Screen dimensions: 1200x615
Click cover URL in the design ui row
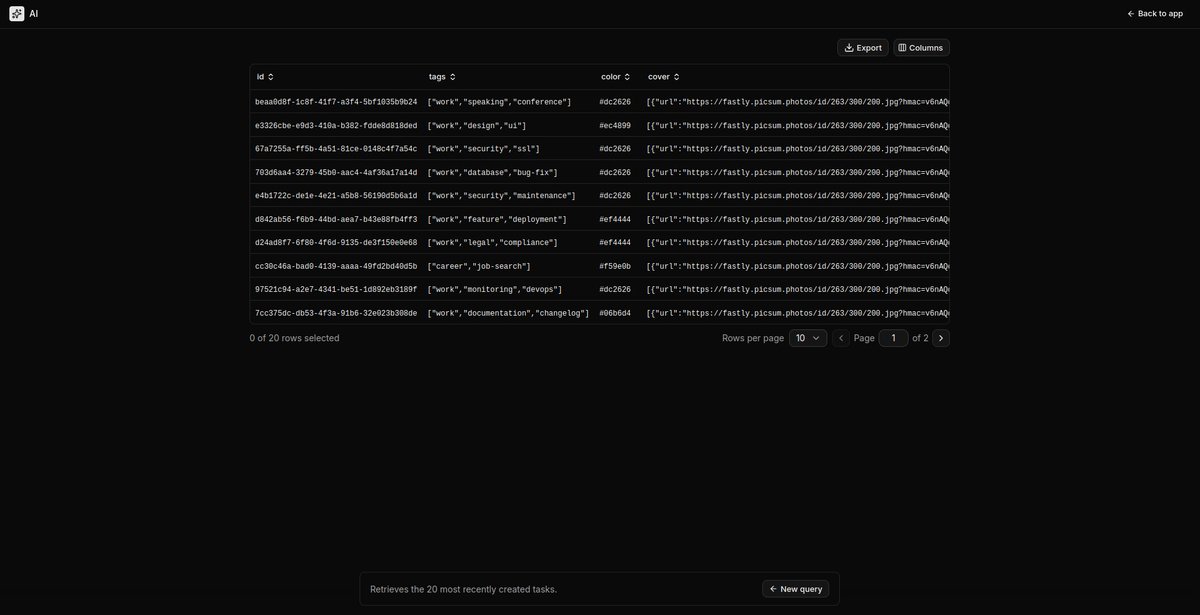click(797, 126)
